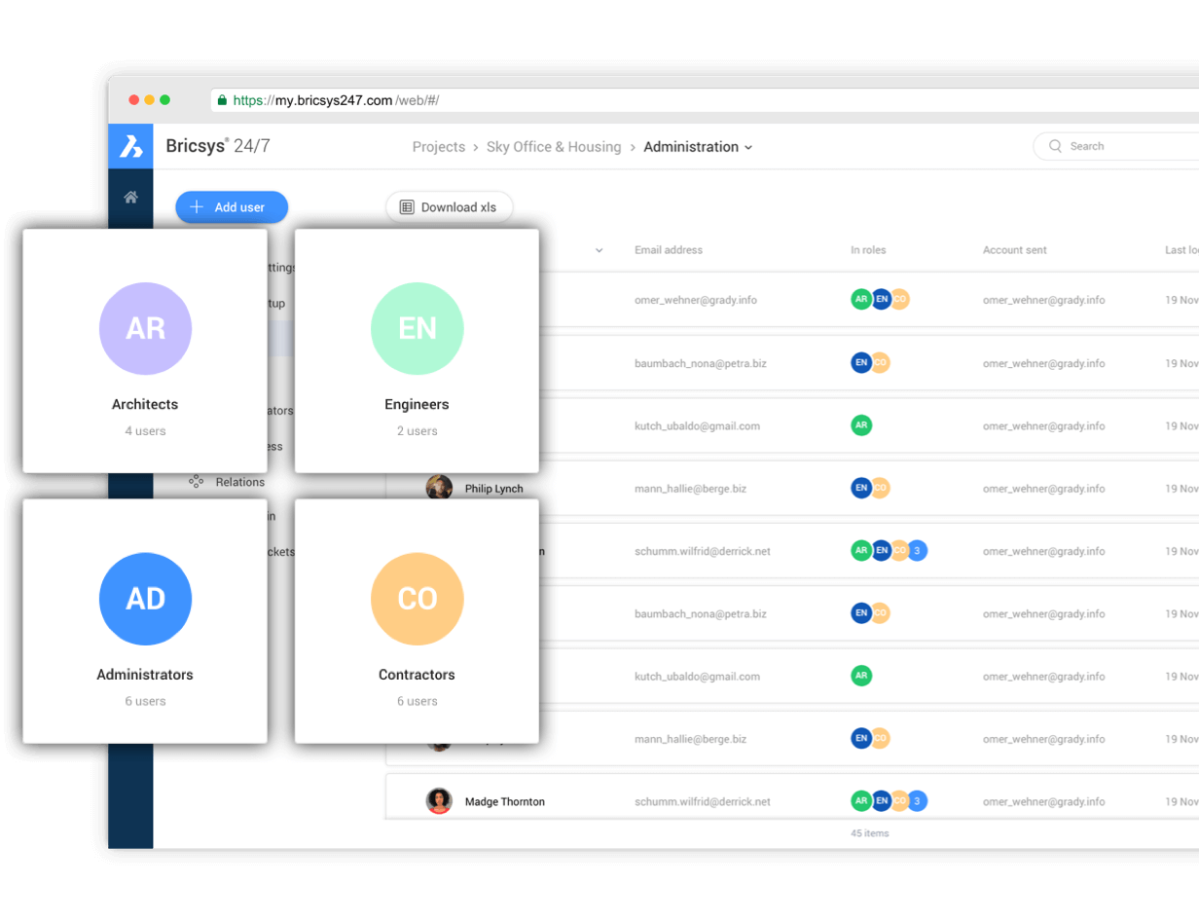Click the AR avatar on Architects card

pos(145,329)
